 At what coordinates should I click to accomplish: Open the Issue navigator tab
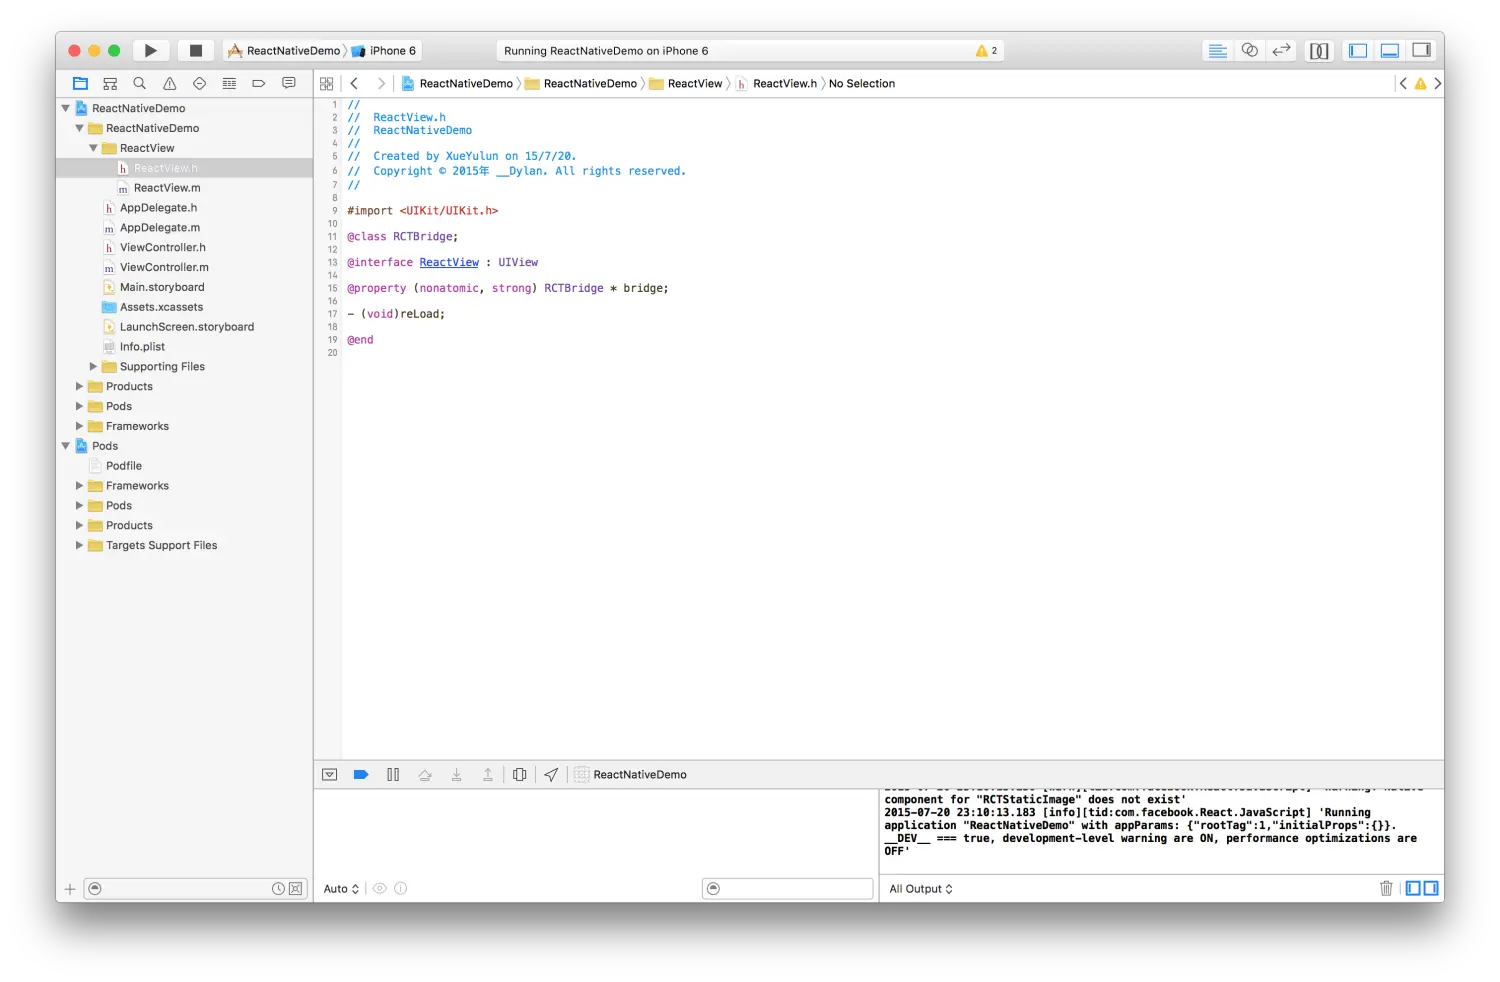(170, 84)
